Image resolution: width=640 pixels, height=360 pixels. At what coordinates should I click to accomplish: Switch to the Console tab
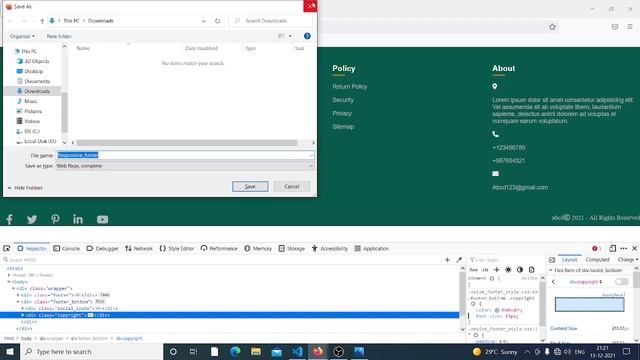coord(67,248)
